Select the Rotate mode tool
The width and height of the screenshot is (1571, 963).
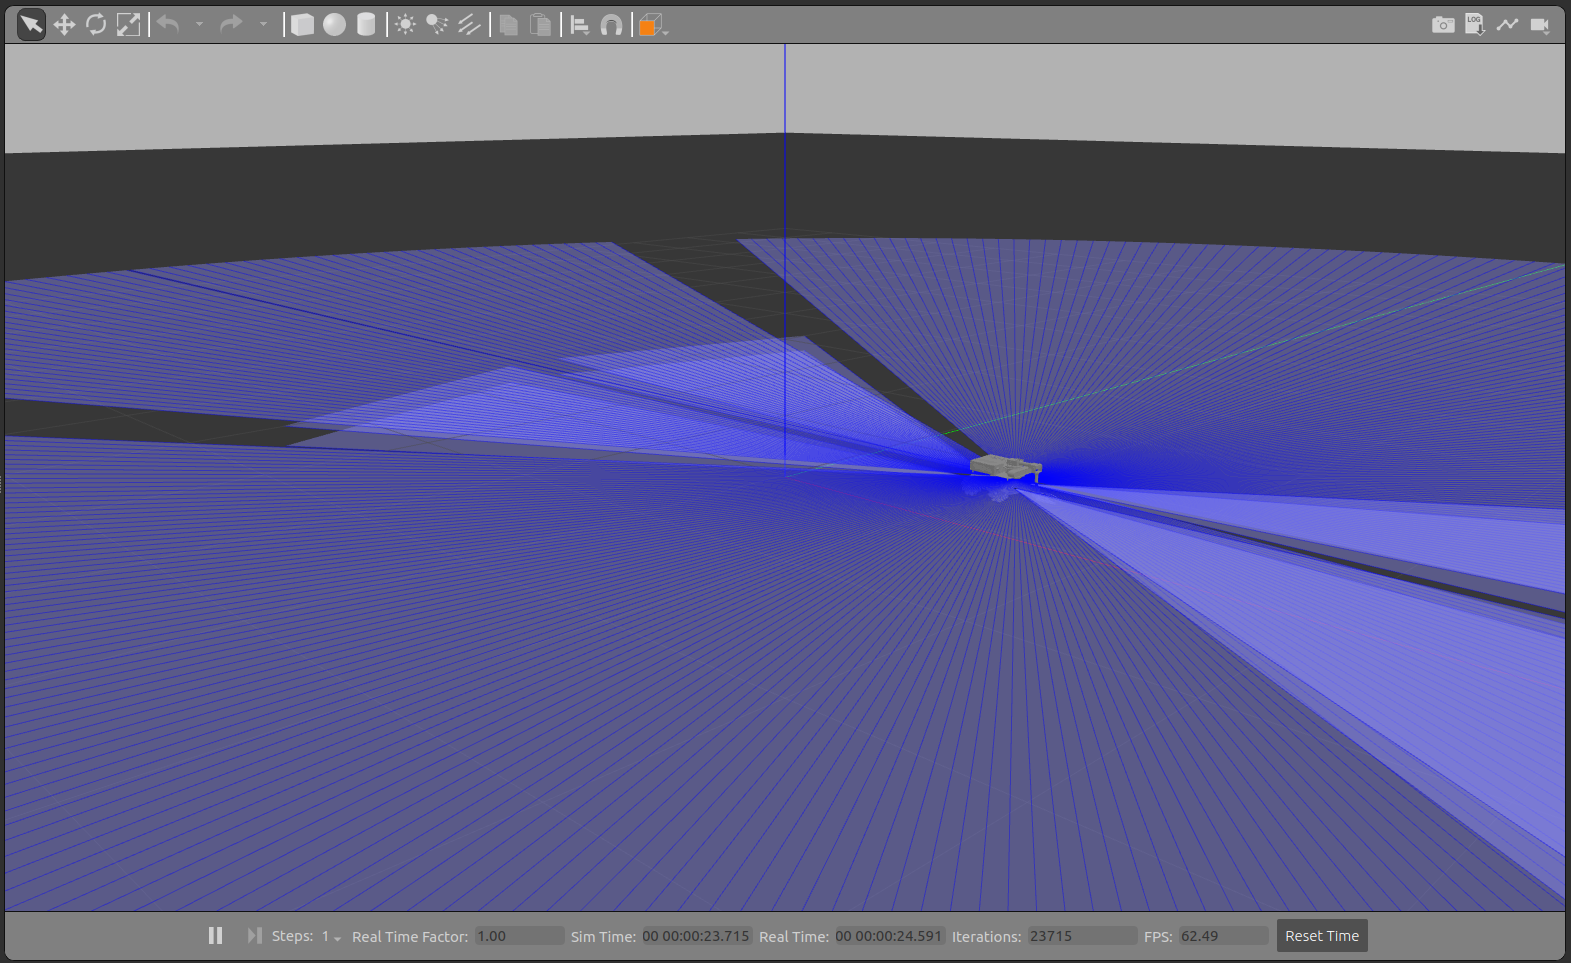(x=96, y=25)
